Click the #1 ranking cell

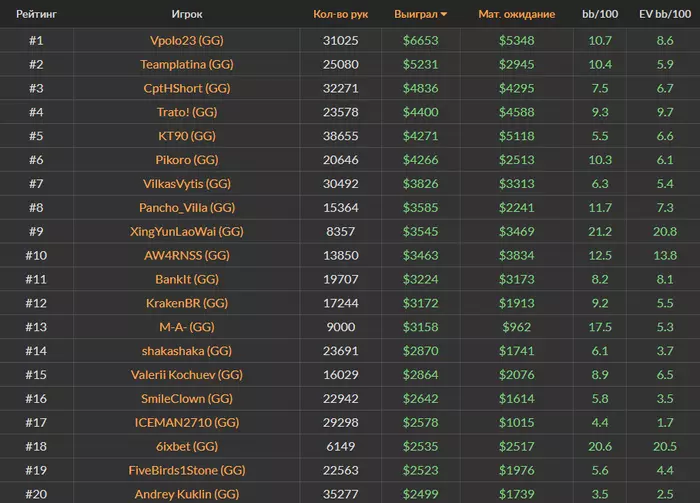(35, 41)
